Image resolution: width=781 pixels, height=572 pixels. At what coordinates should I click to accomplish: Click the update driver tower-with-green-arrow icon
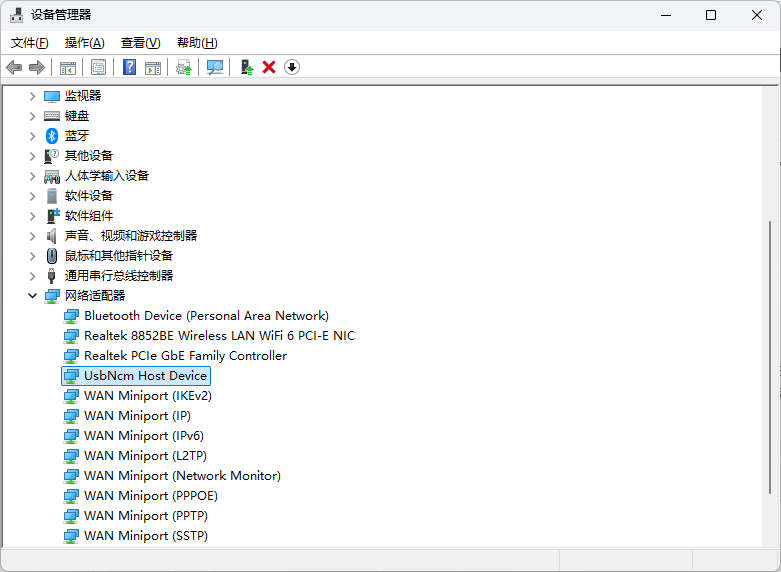pyautogui.click(x=247, y=67)
